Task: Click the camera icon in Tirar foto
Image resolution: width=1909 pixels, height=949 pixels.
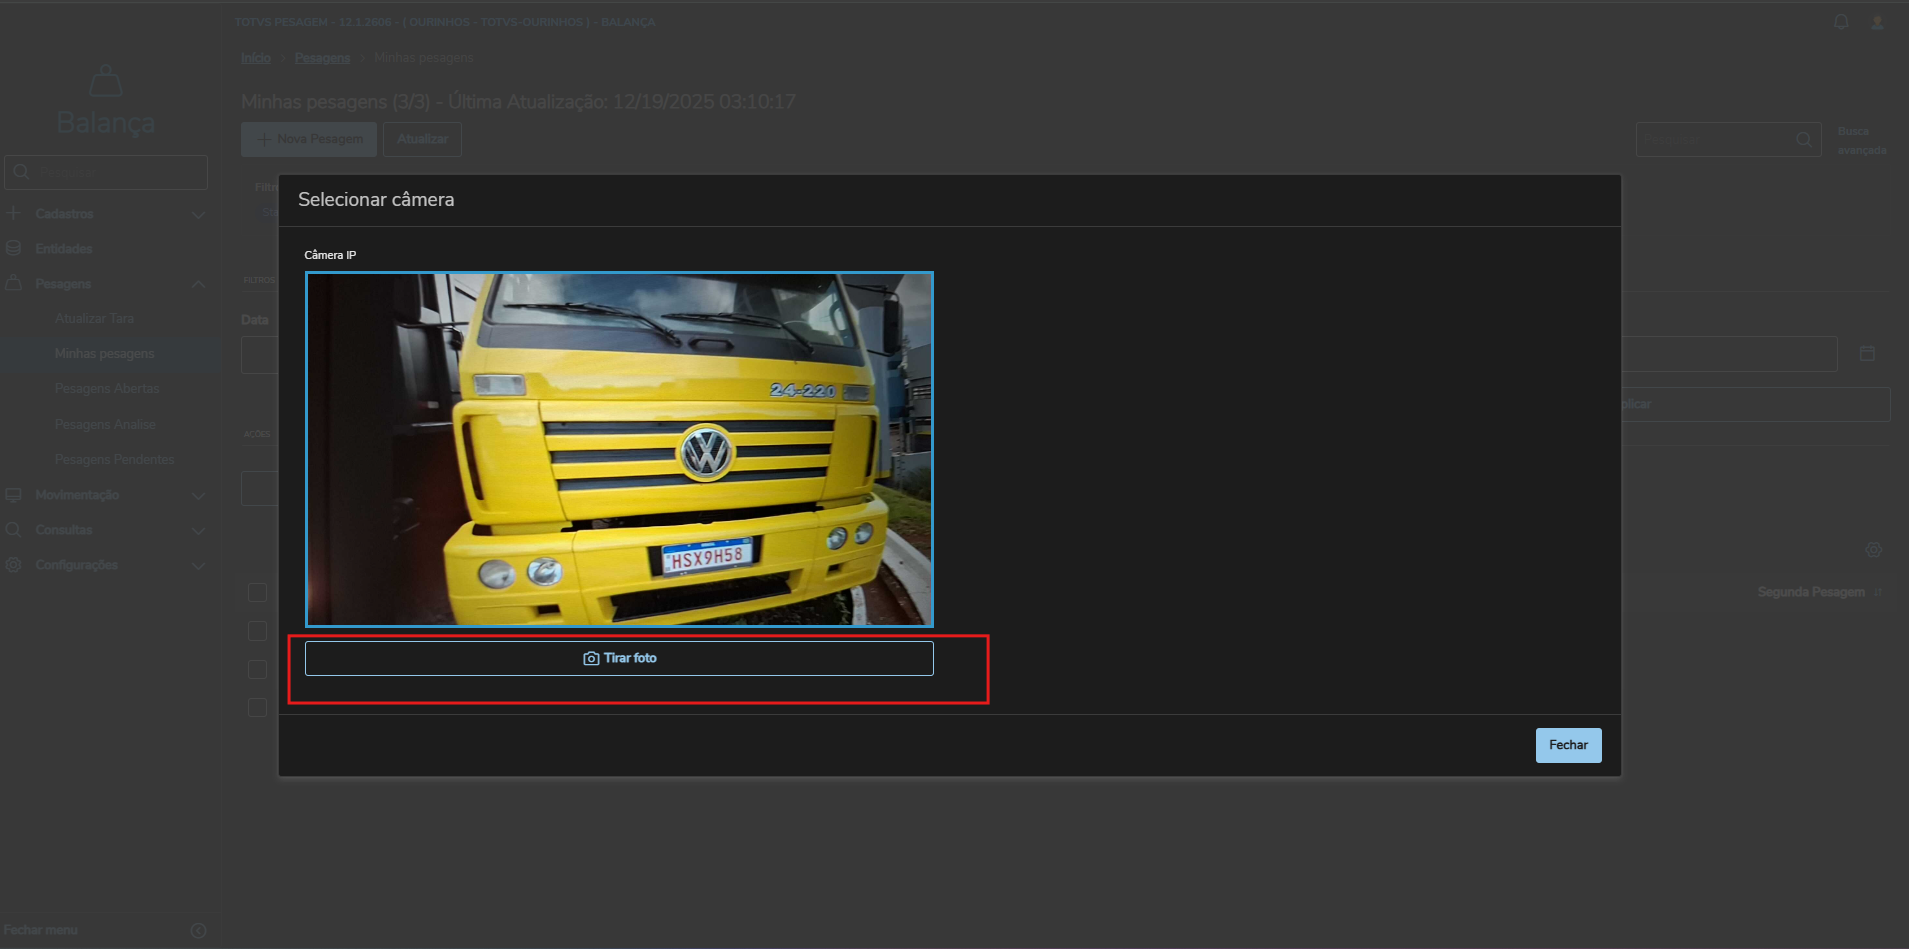Action: point(591,658)
